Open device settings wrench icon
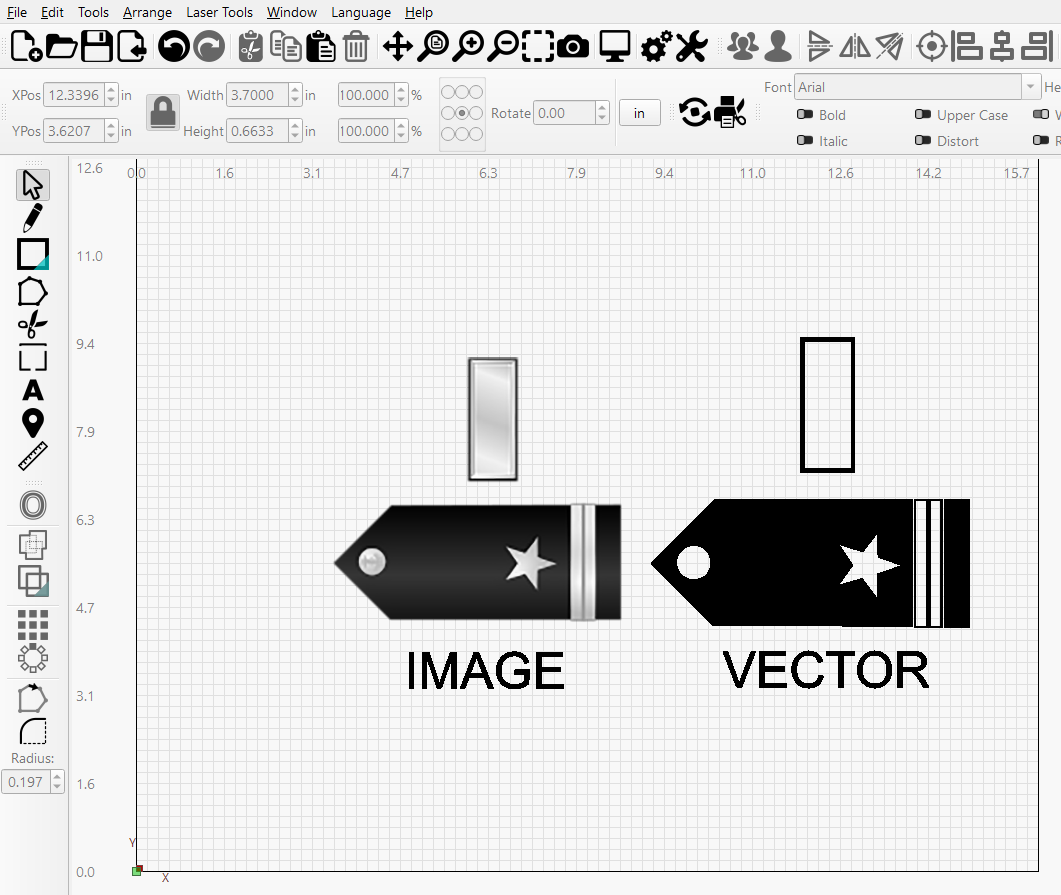1061x895 pixels. (692, 47)
